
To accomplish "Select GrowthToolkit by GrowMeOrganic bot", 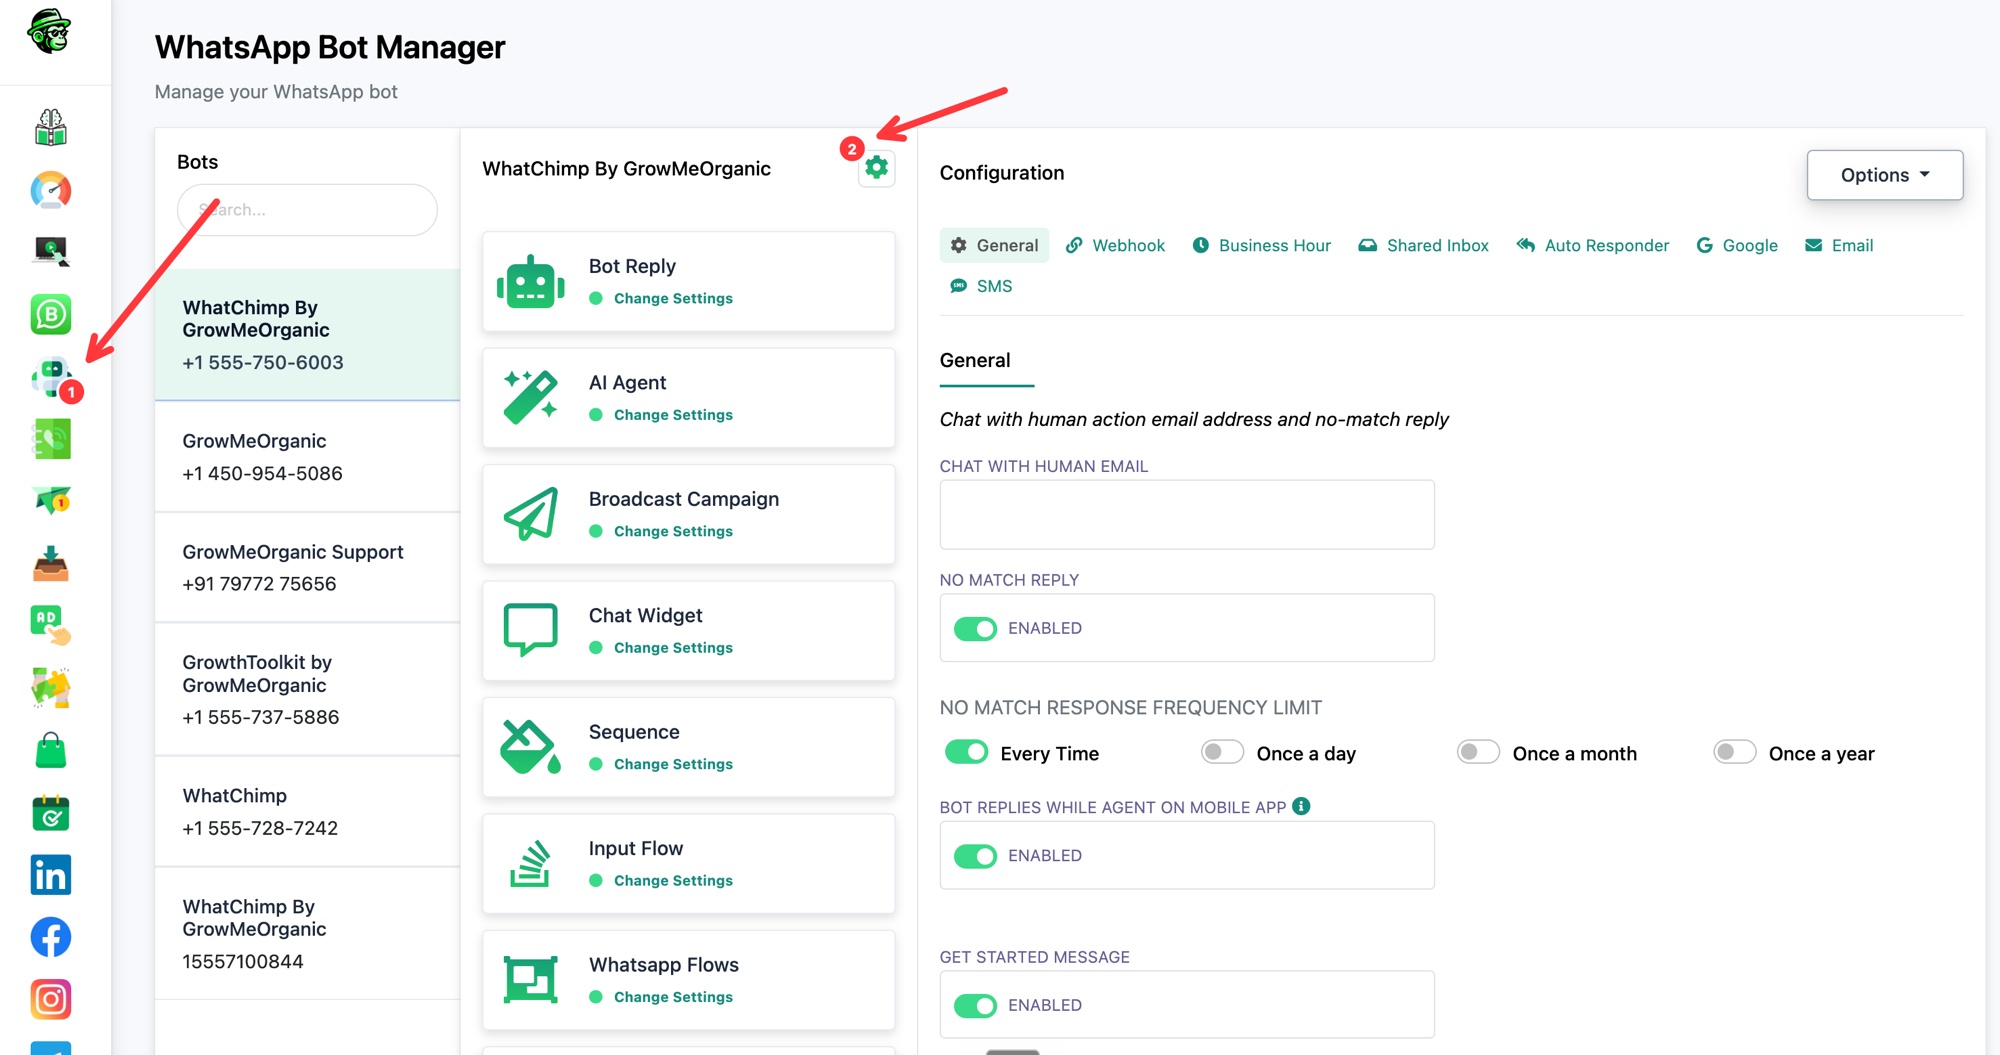I will click(x=307, y=689).
